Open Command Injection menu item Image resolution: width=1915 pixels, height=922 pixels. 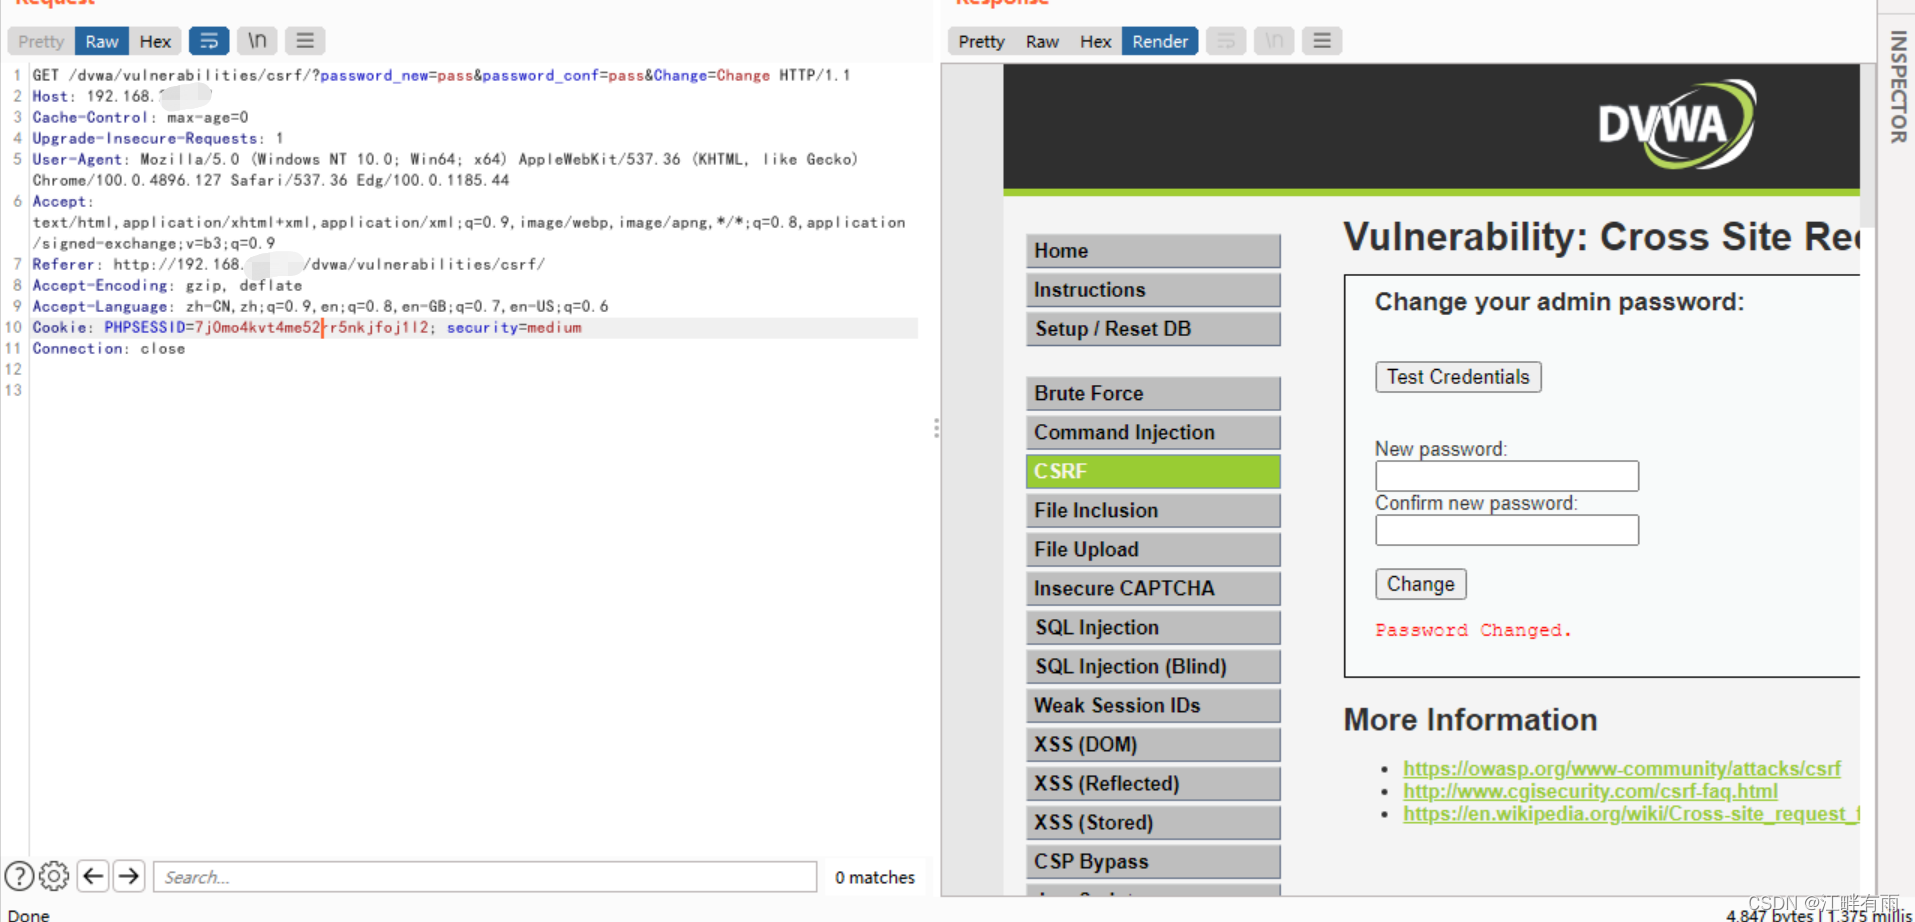tap(1153, 433)
